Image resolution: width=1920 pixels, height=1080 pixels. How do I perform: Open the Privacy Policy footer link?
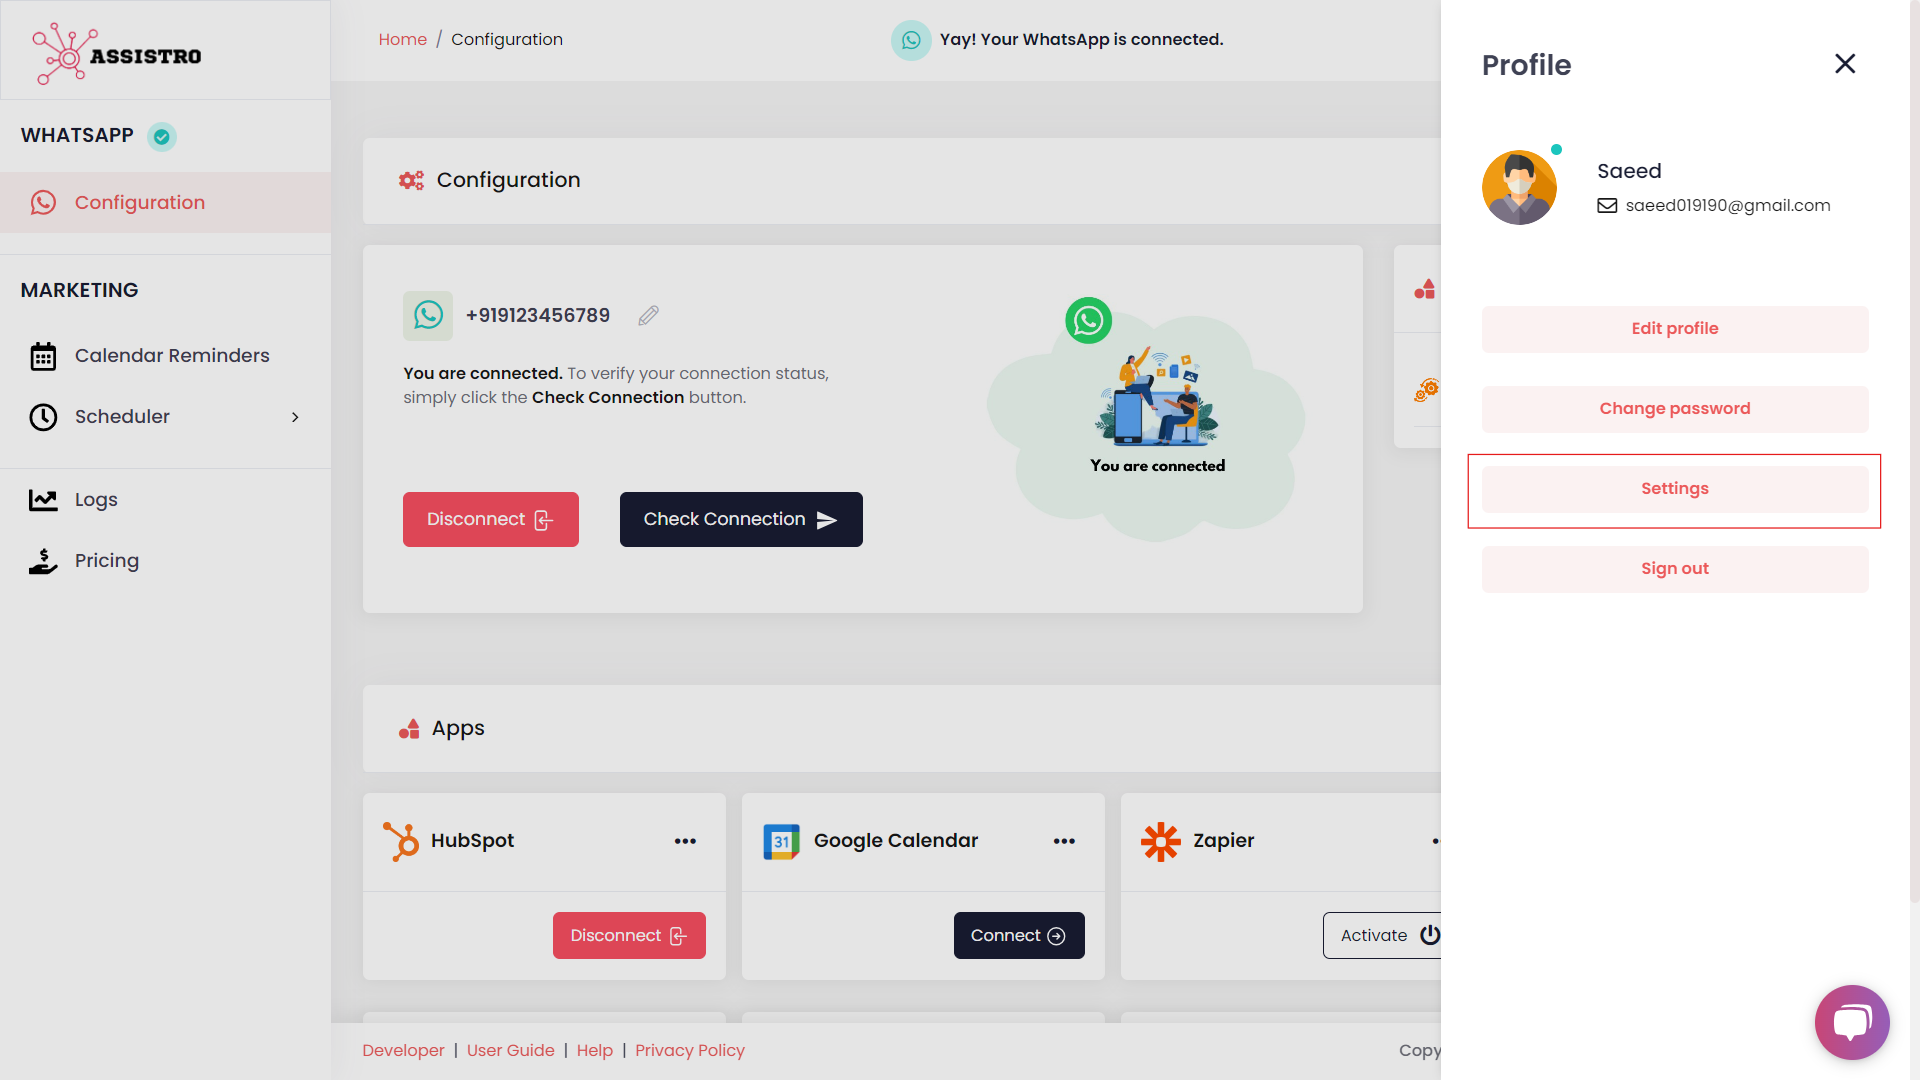pyautogui.click(x=689, y=1050)
